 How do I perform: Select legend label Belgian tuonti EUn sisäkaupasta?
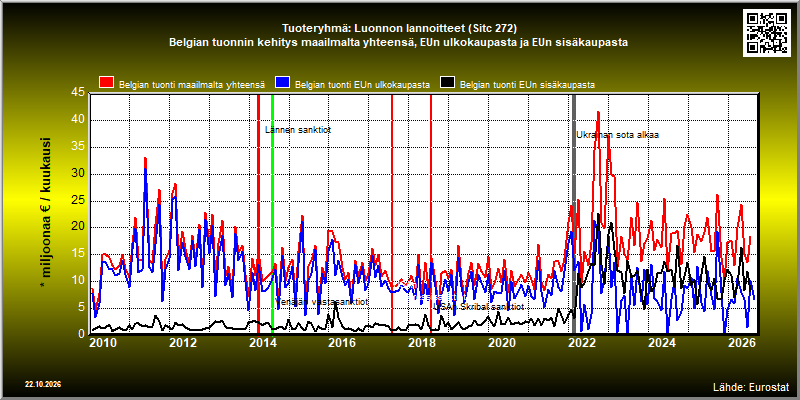(x=528, y=85)
